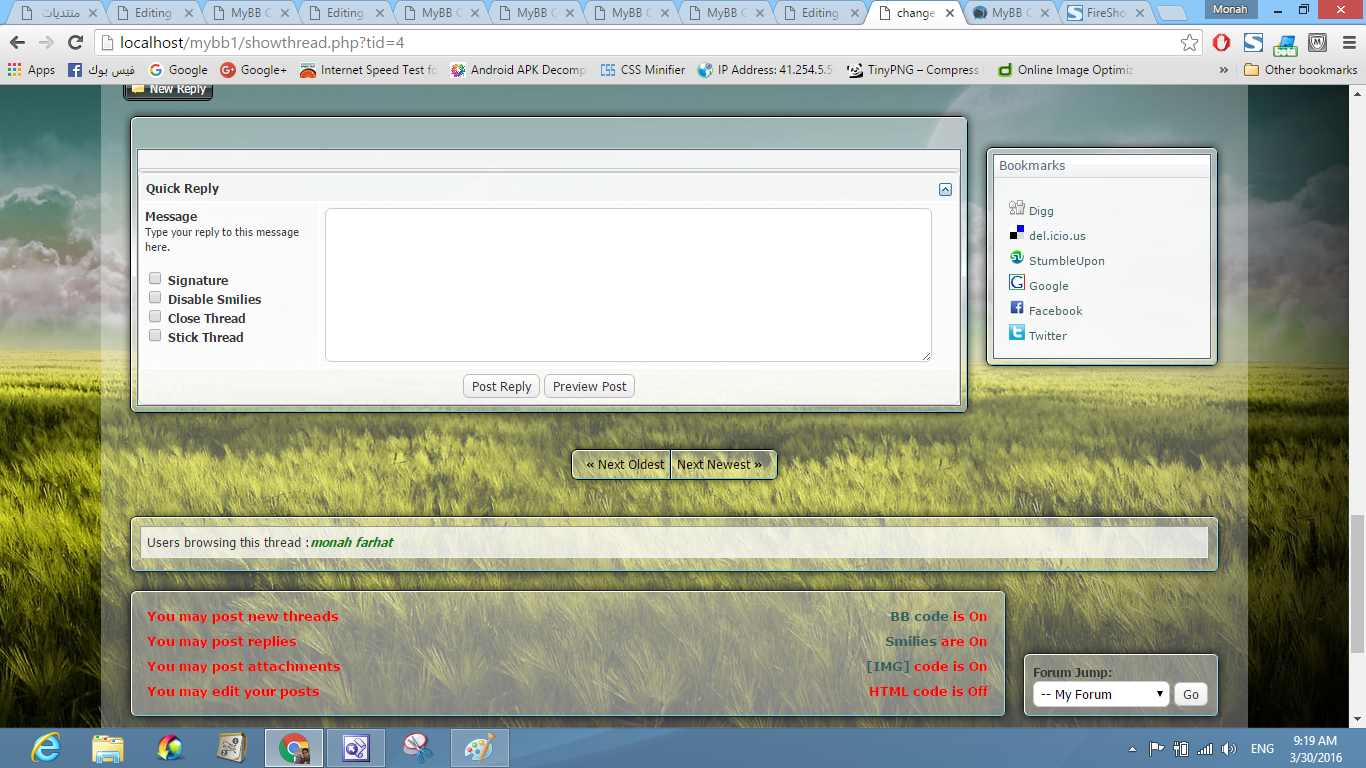Open the IP Address bookmark
The height and width of the screenshot is (768, 1366).
[765, 70]
